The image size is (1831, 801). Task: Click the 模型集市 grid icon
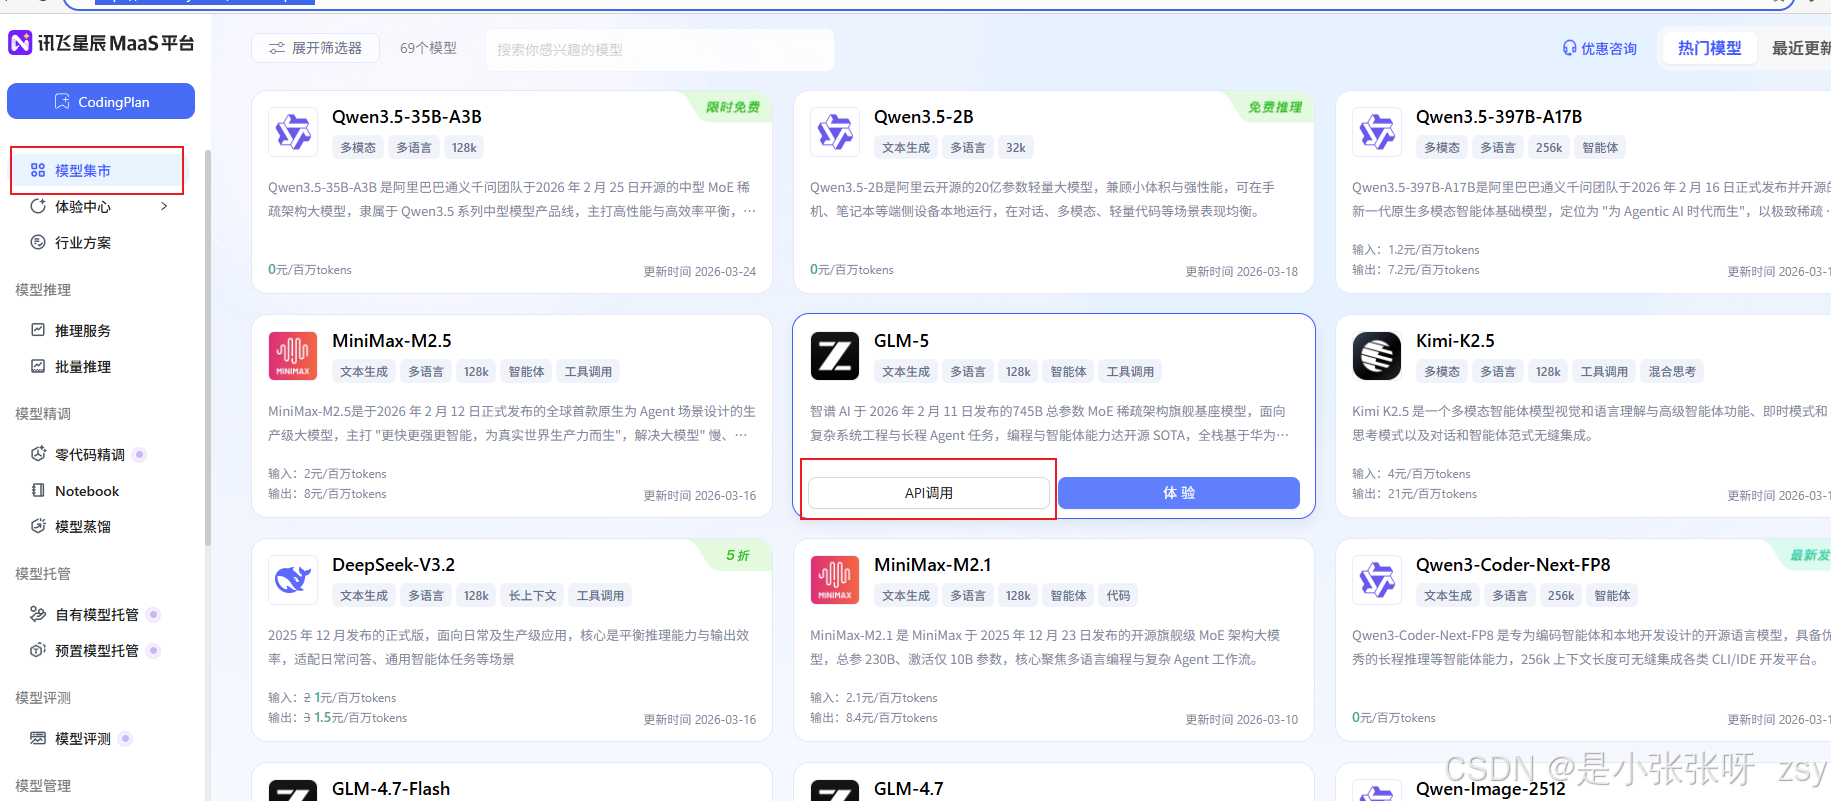click(38, 170)
